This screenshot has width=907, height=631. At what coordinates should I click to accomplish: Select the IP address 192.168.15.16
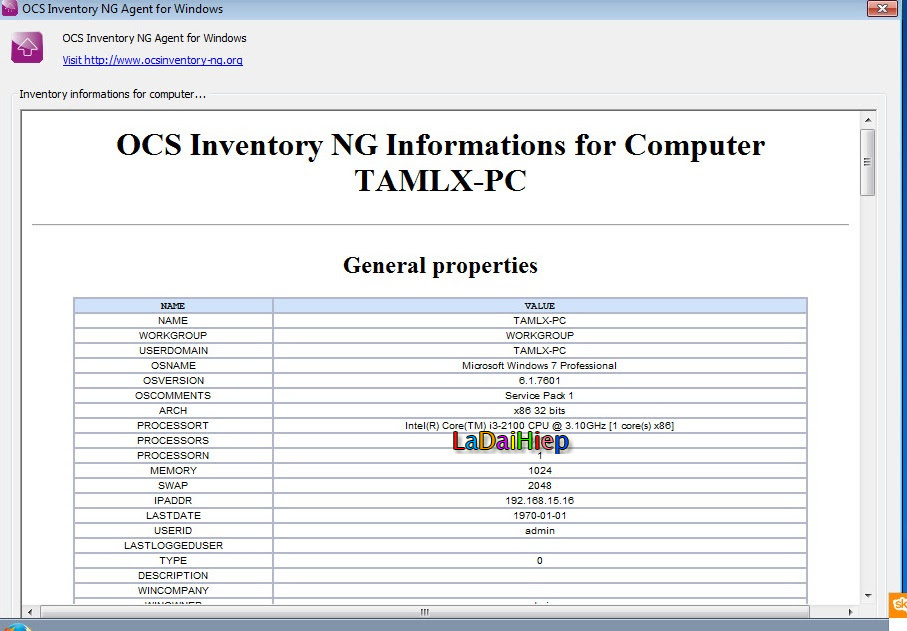click(x=540, y=501)
